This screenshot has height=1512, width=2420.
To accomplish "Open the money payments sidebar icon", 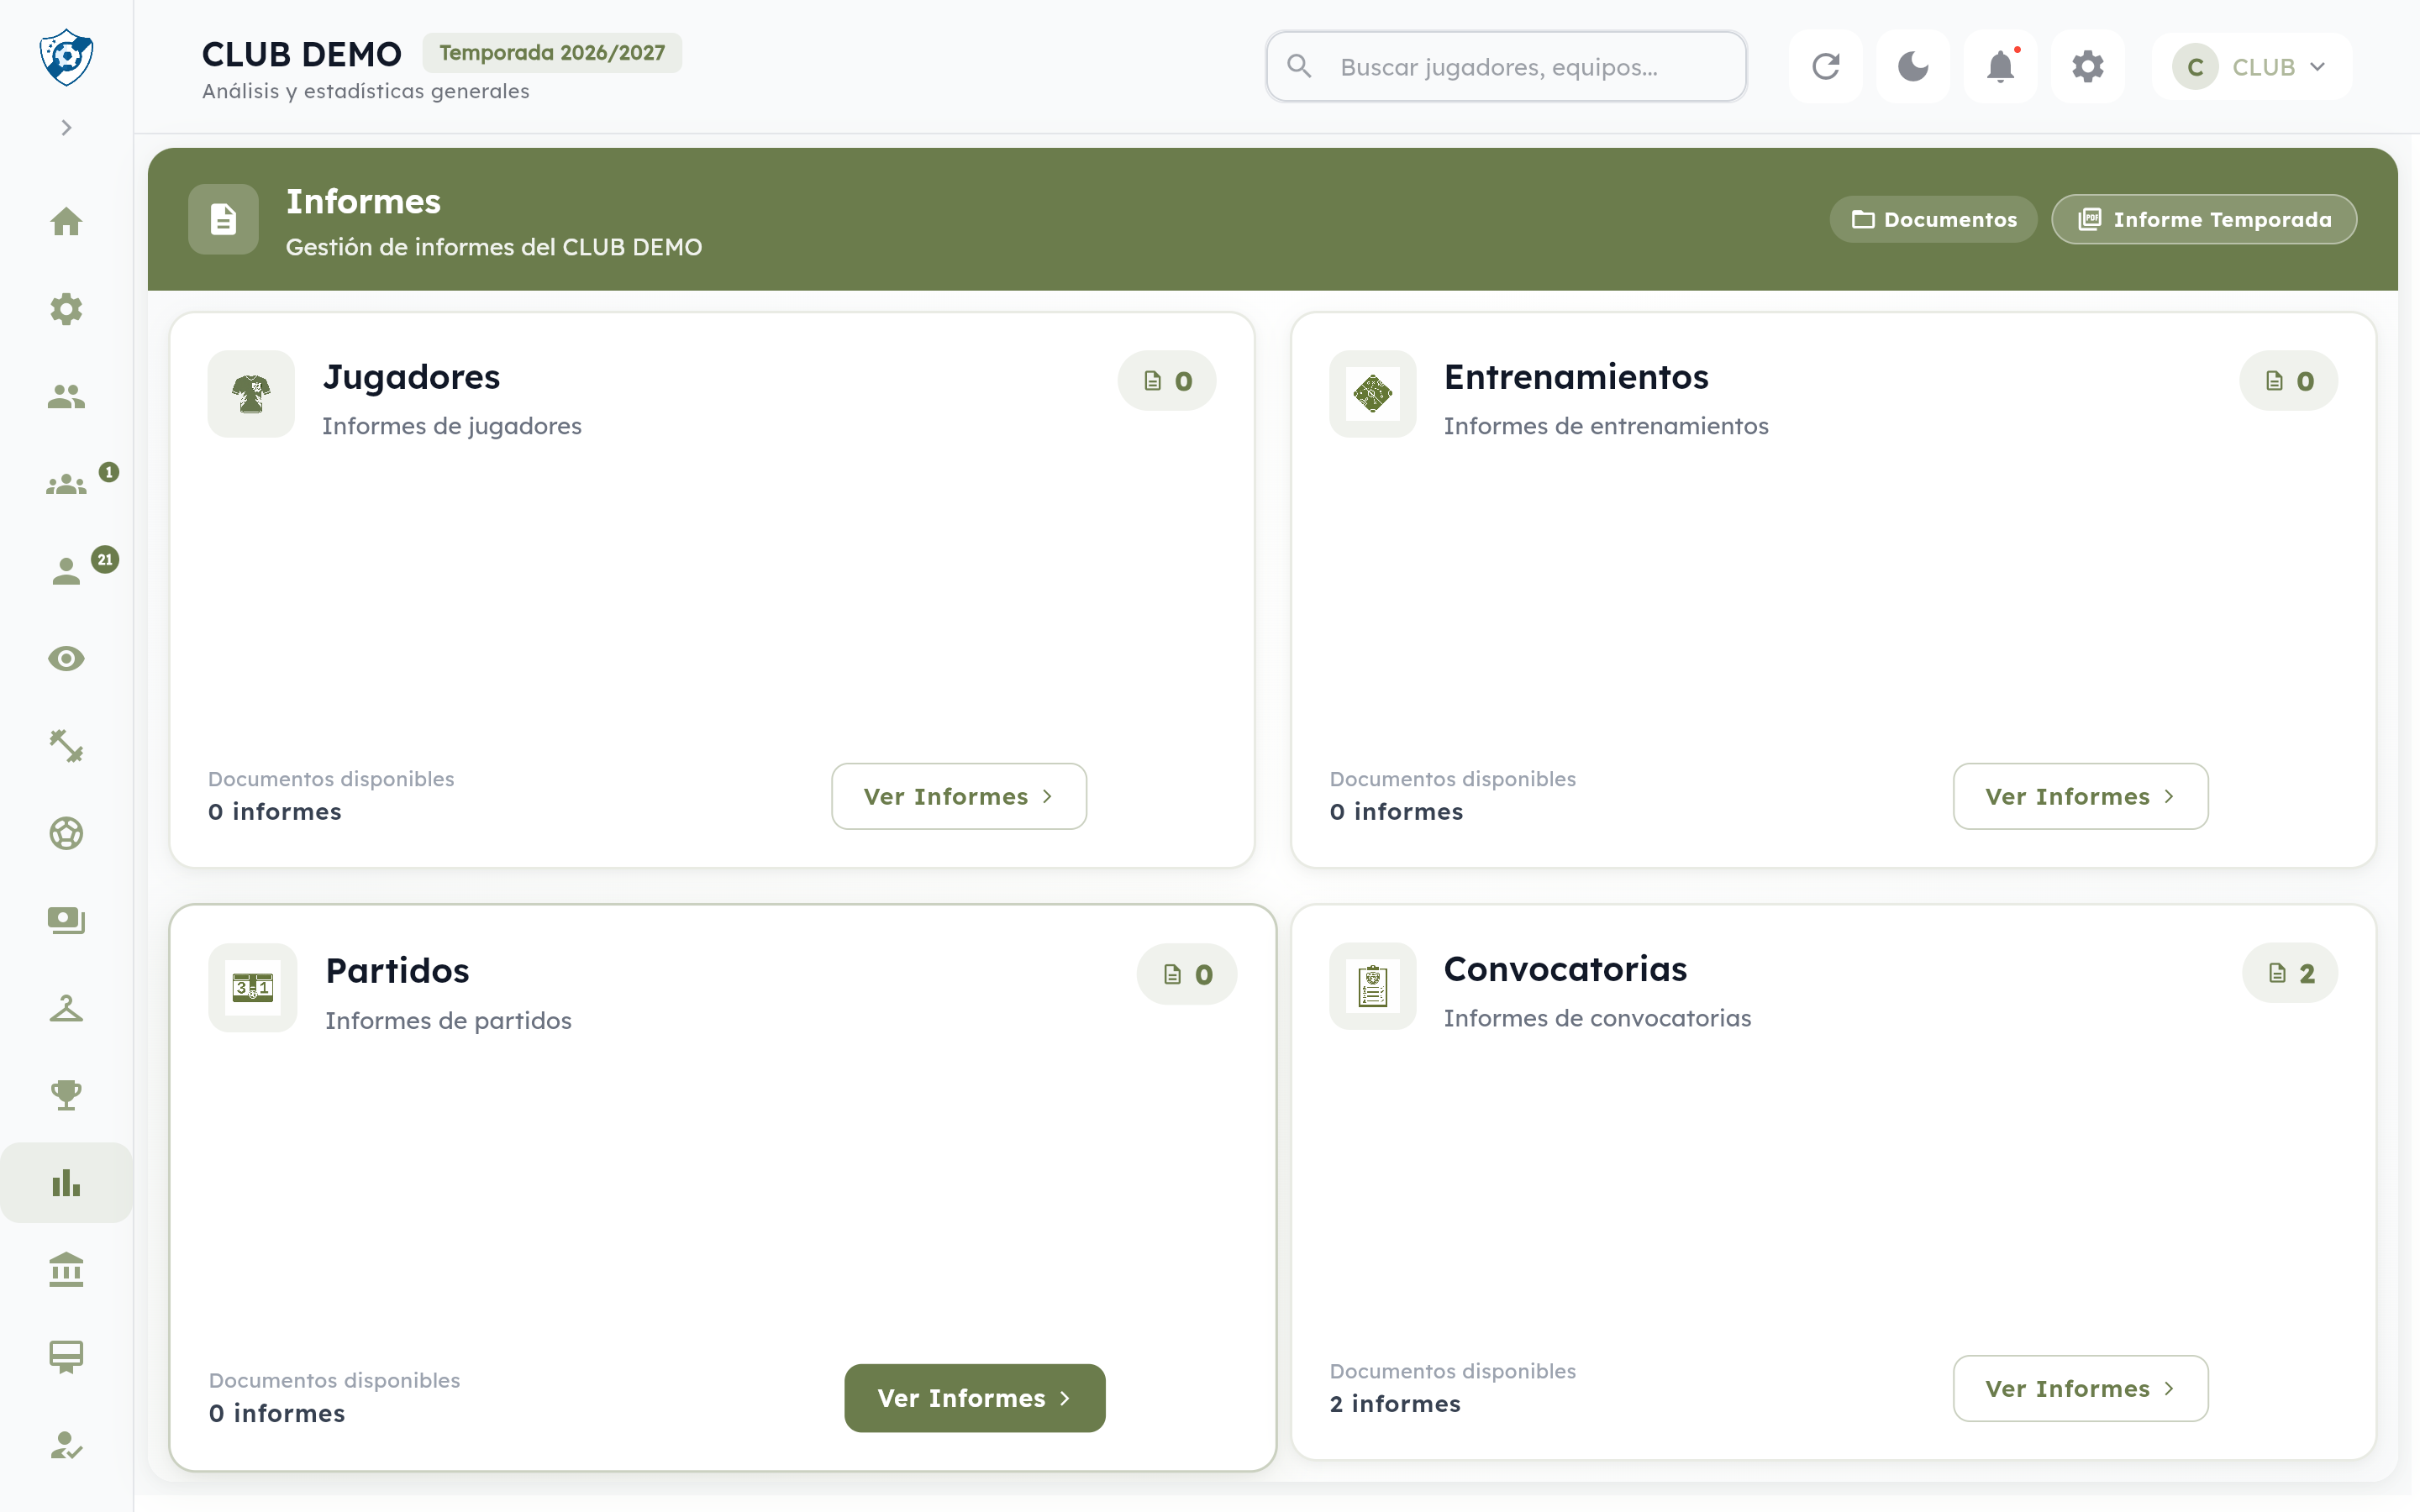I will pos(66,921).
